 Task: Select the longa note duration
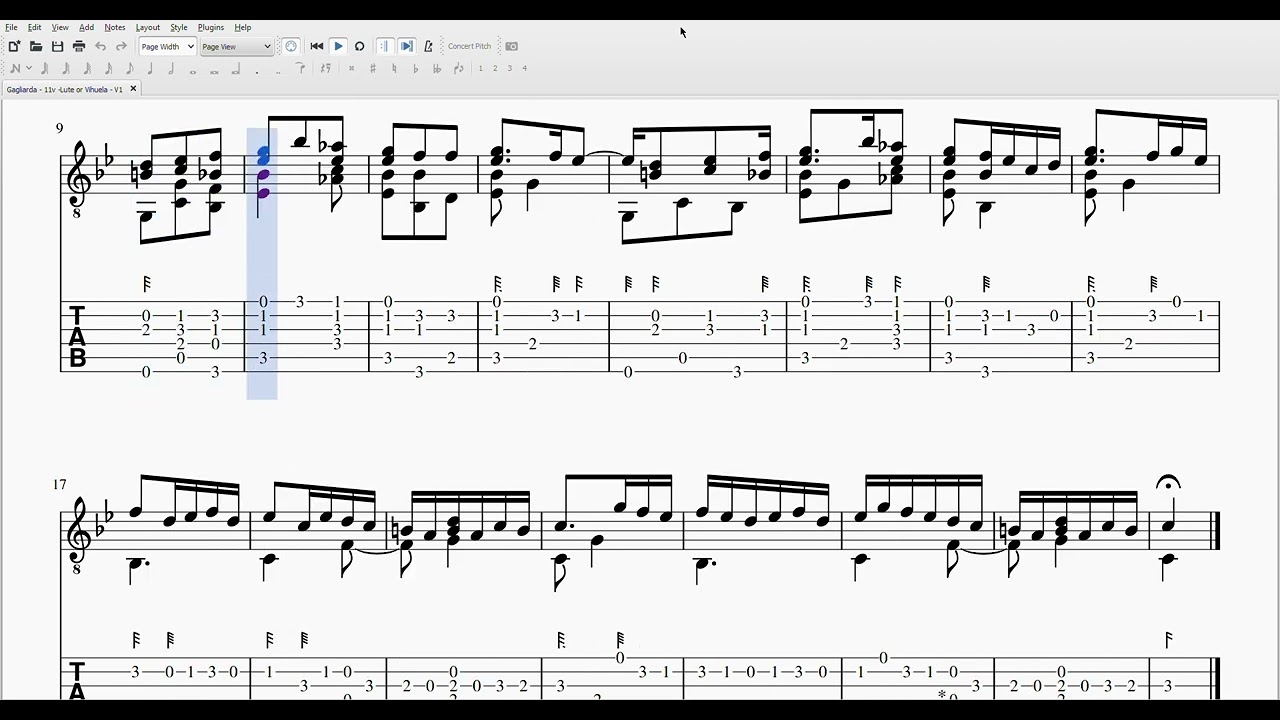click(236, 68)
